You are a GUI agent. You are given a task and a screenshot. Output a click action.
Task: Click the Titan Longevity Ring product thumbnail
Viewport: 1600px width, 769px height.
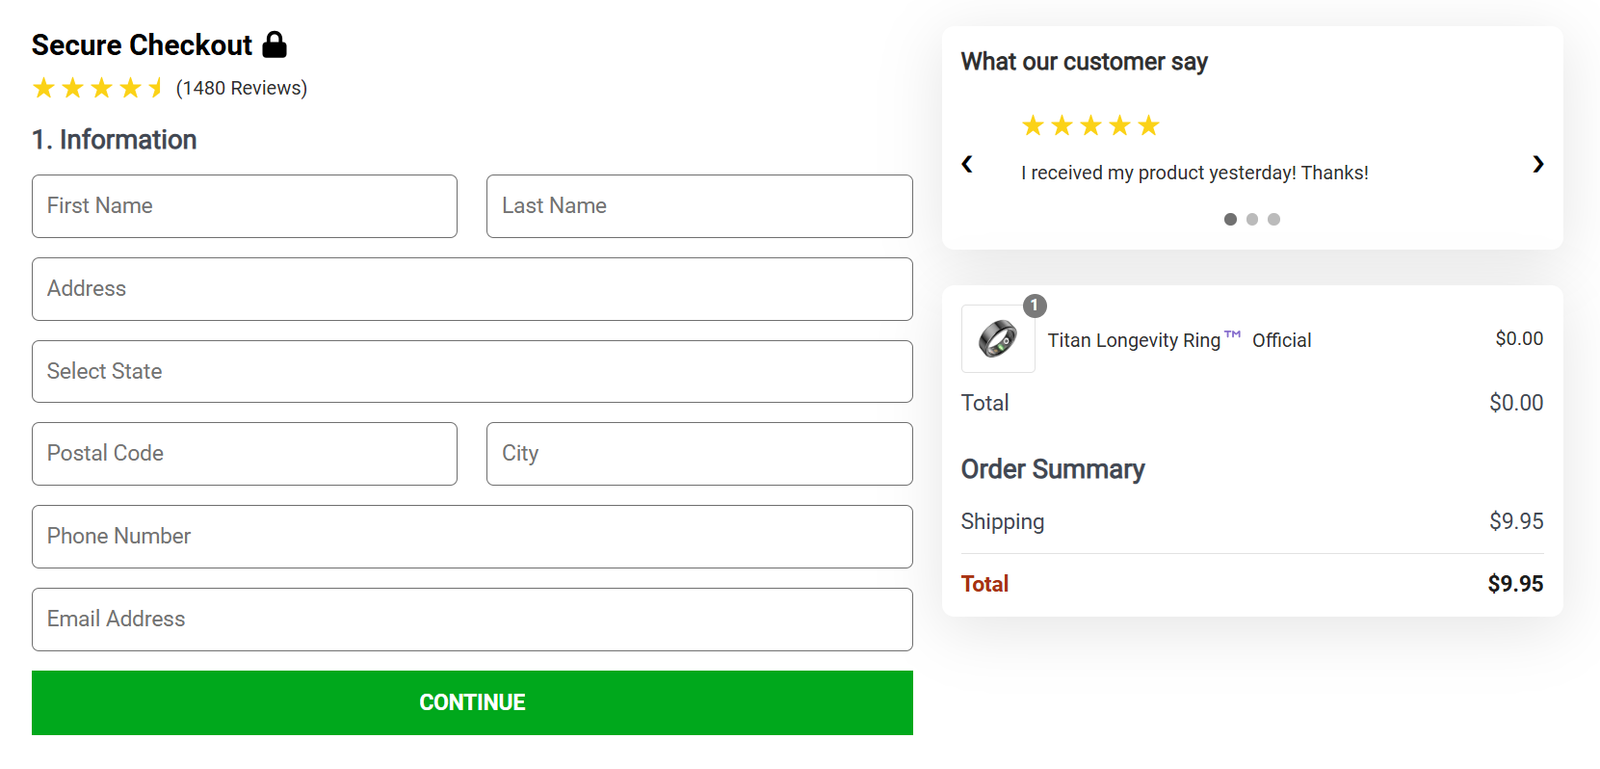997,339
